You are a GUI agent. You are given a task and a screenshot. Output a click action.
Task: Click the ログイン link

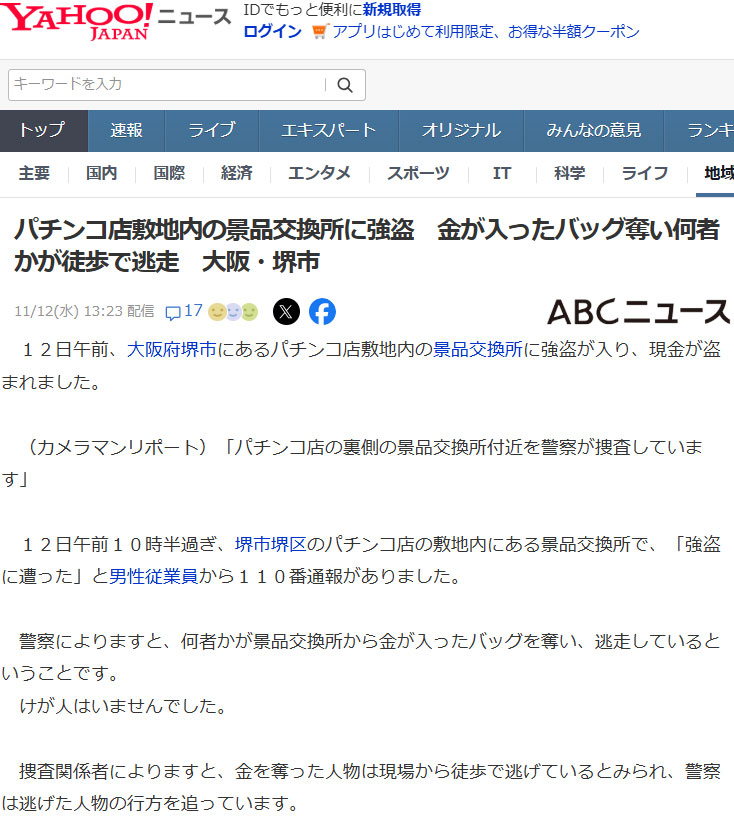pyautogui.click(x=272, y=32)
